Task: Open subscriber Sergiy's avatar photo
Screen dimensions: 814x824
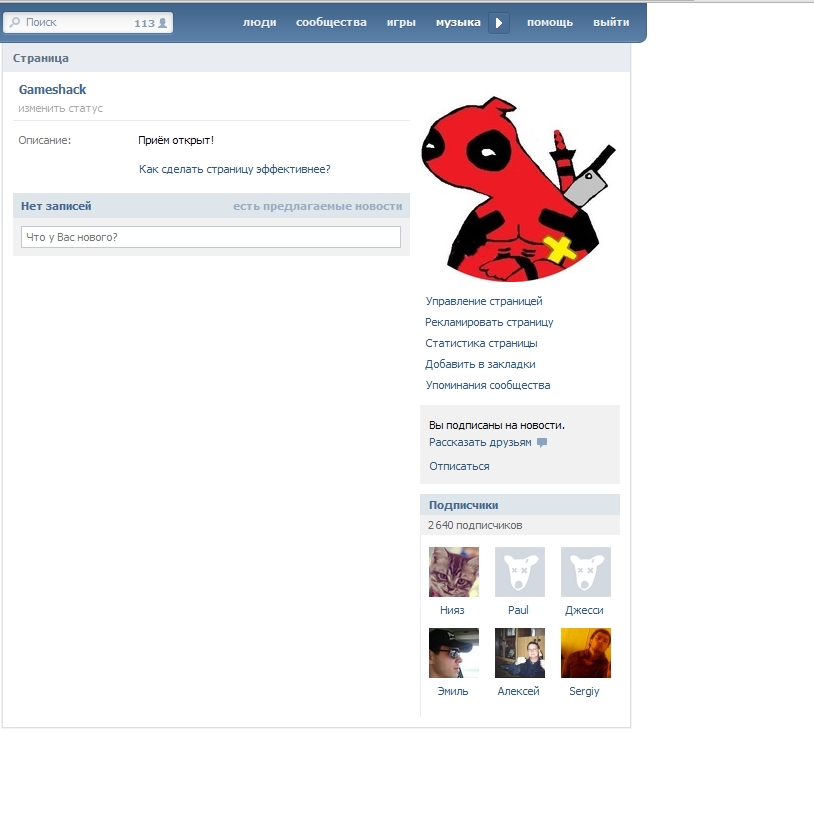Action: 585,653
